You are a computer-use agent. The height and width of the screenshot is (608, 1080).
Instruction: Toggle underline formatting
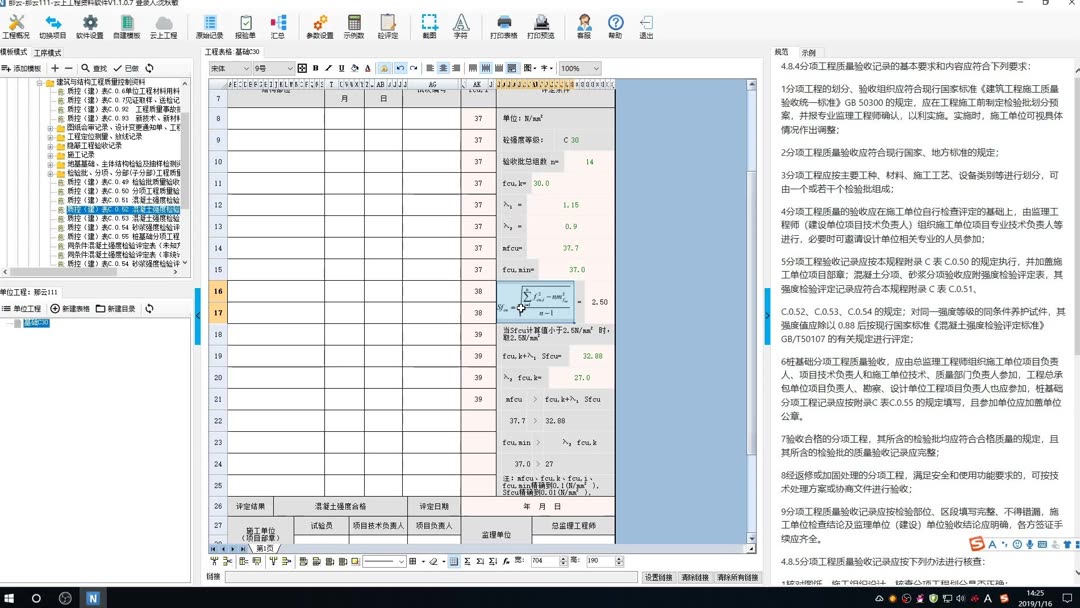coord(342,68)
